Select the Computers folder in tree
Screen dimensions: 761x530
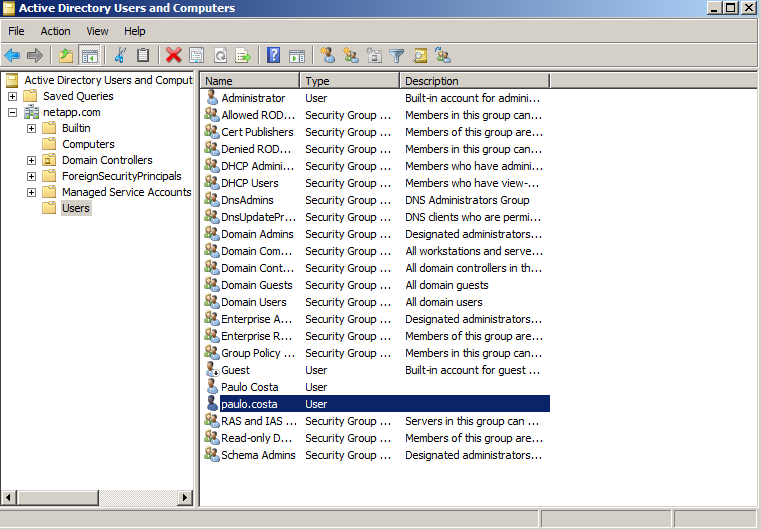88,144
